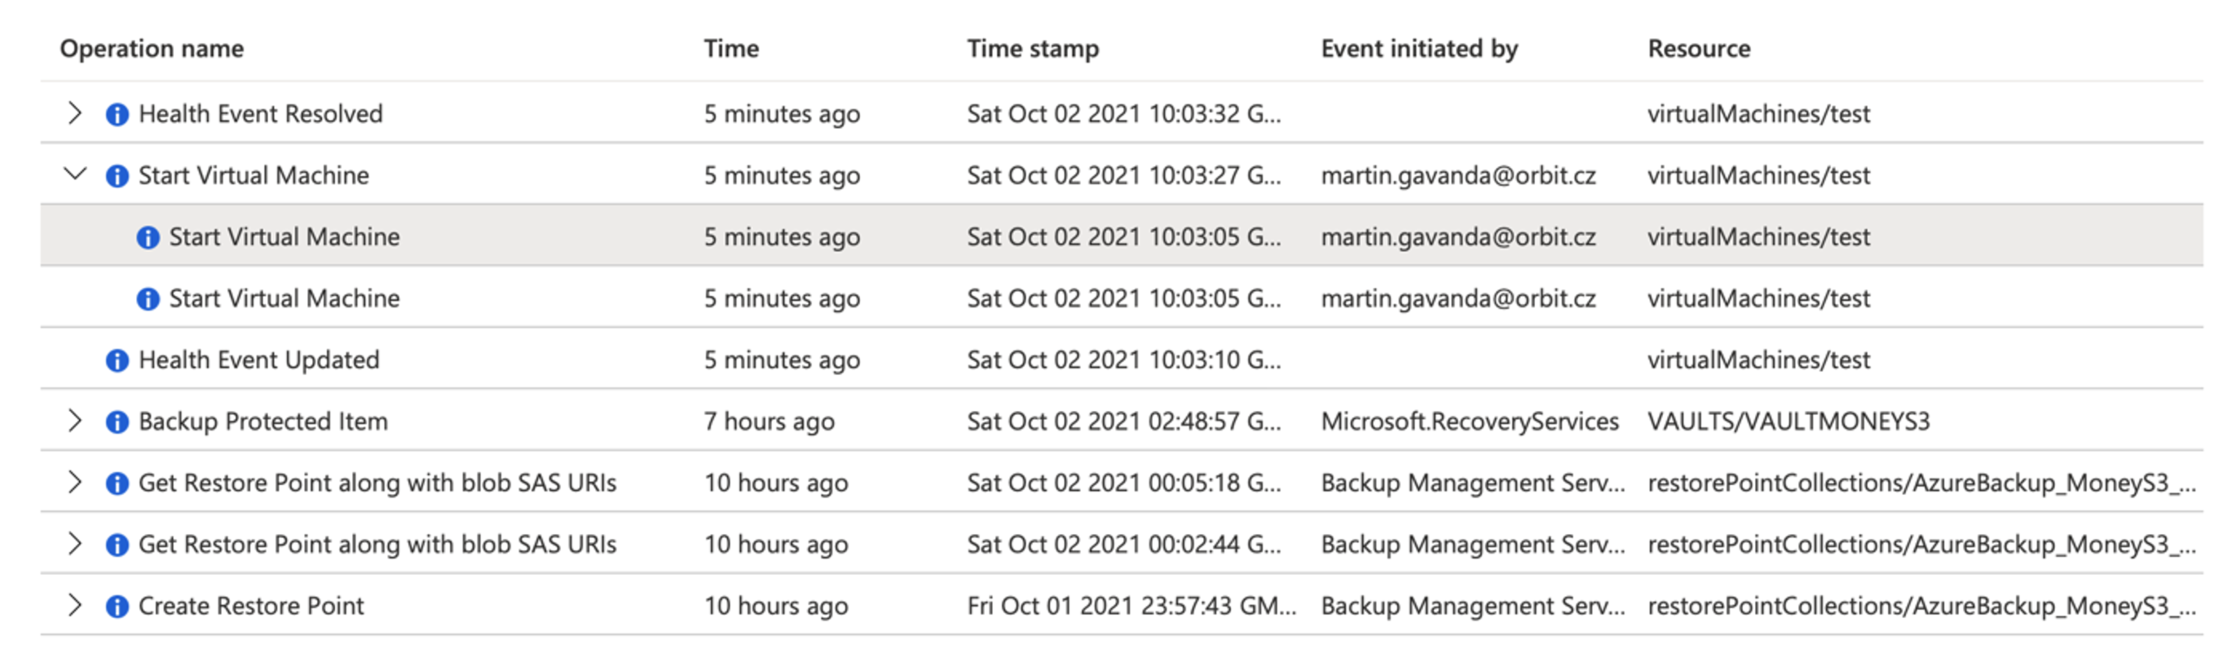Expand Get Restore Point entry at 00:05:18

tap(75, 482)
